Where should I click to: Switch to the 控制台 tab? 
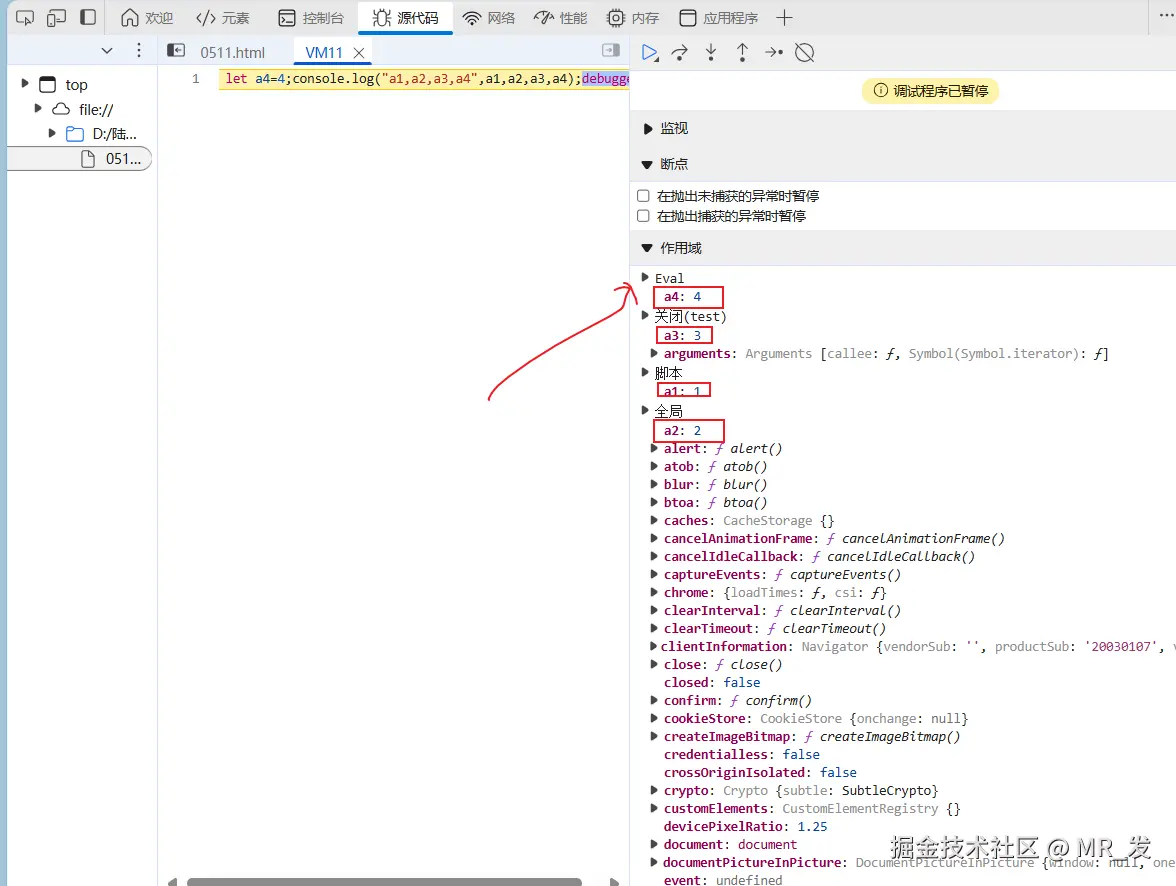(x=310, y=18)
